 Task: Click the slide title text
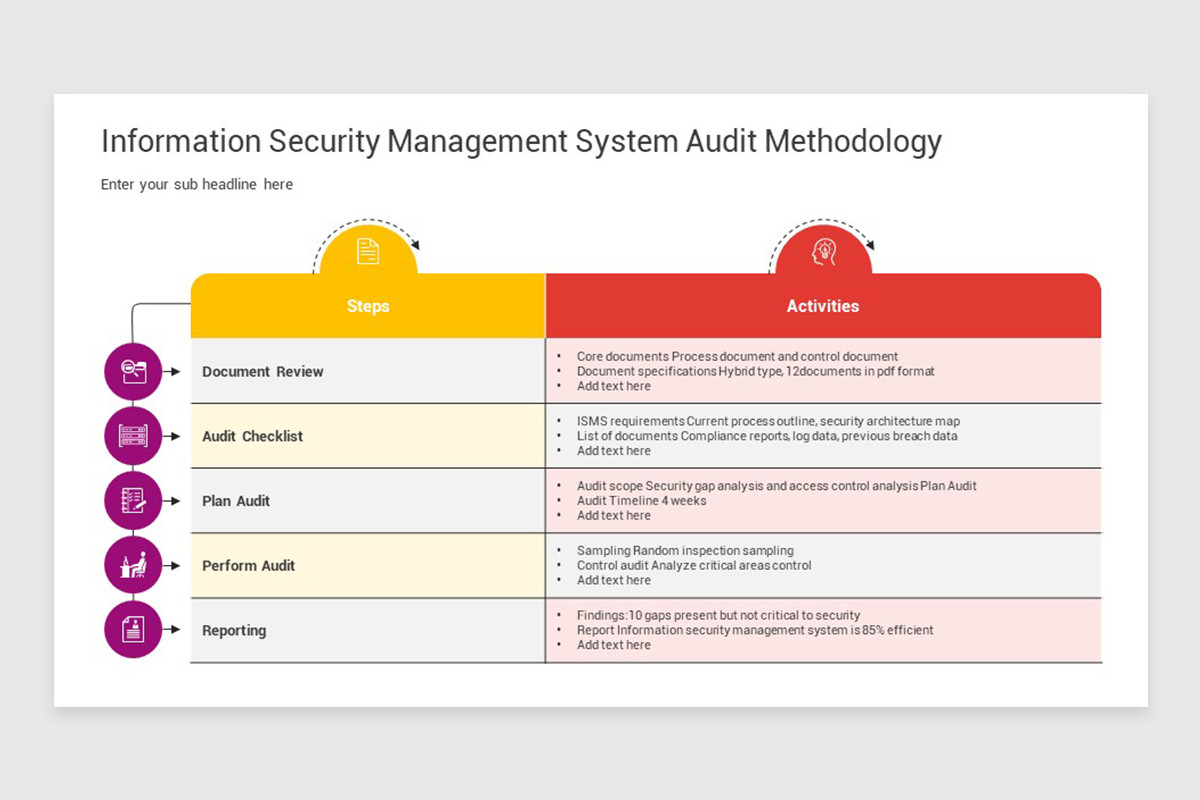(521, 142)
